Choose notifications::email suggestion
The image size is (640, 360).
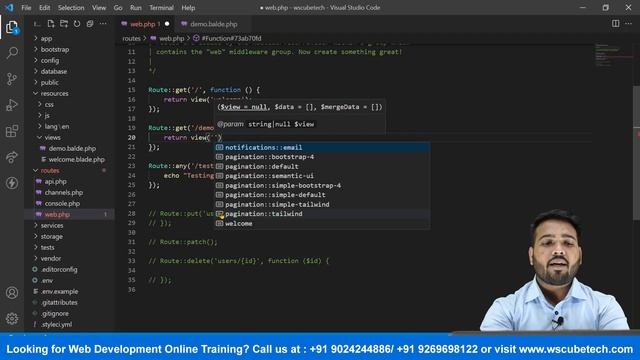pos(322,147)
